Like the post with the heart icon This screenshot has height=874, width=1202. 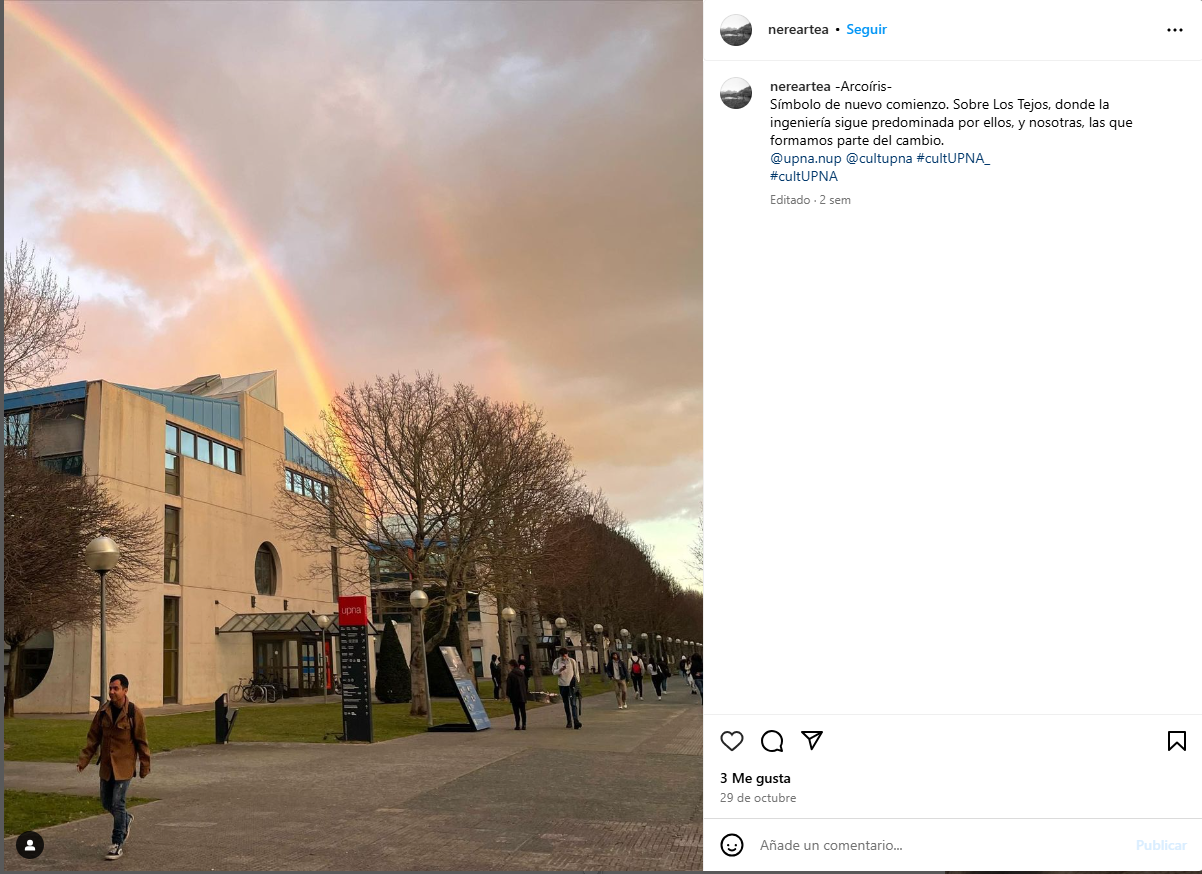click(x=732, y=741)
